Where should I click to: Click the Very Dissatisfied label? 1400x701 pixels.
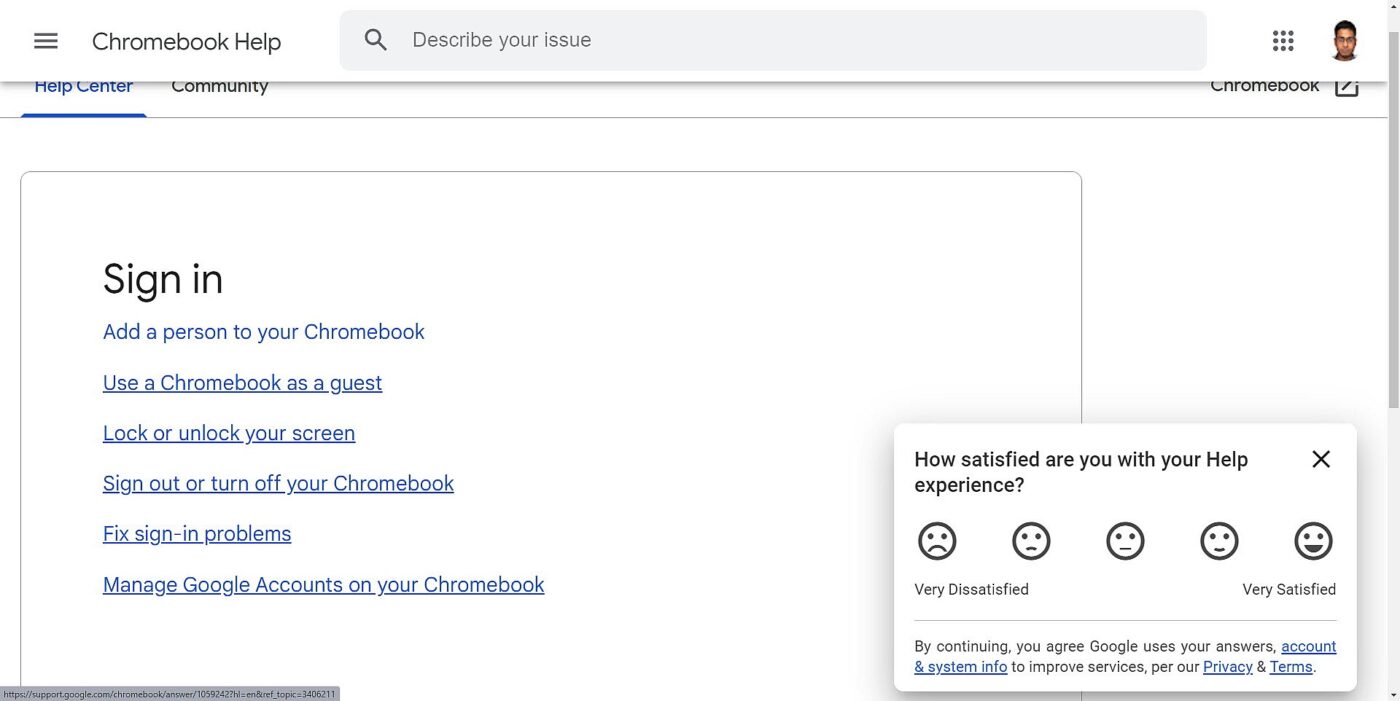coord(971,590)
